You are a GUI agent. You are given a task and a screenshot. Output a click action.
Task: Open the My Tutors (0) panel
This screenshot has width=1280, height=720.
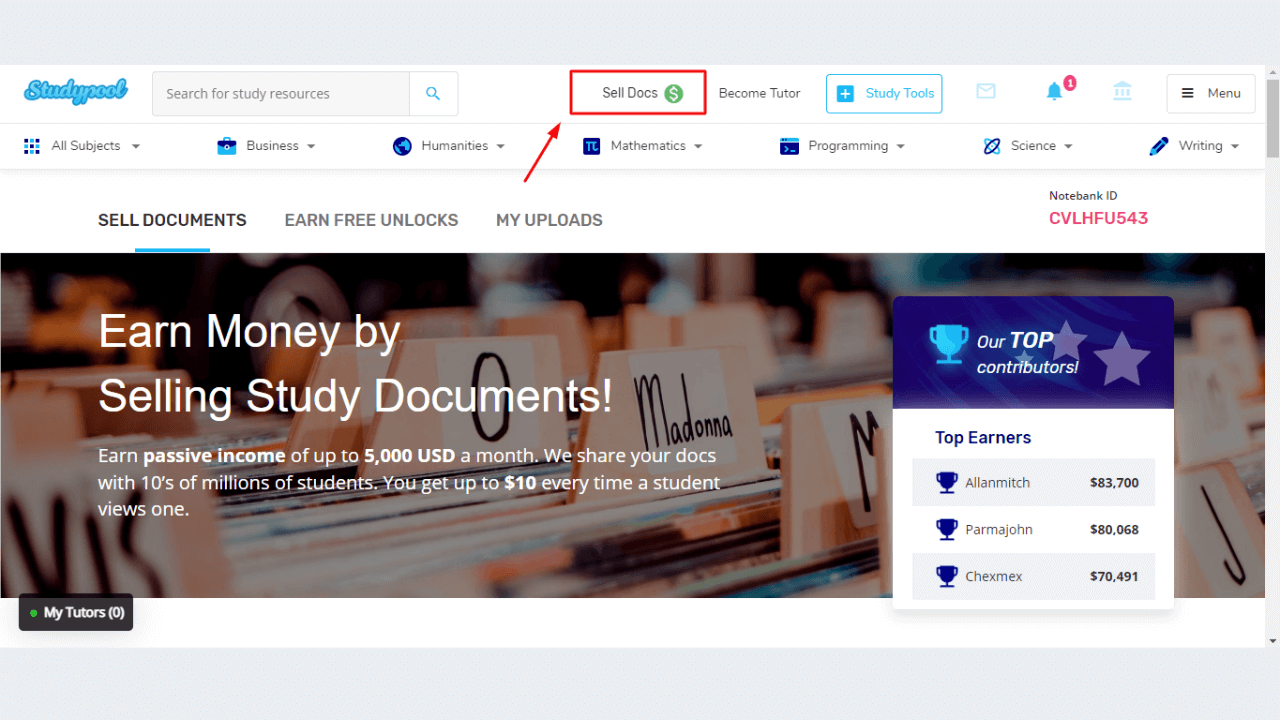coord(76,613)
